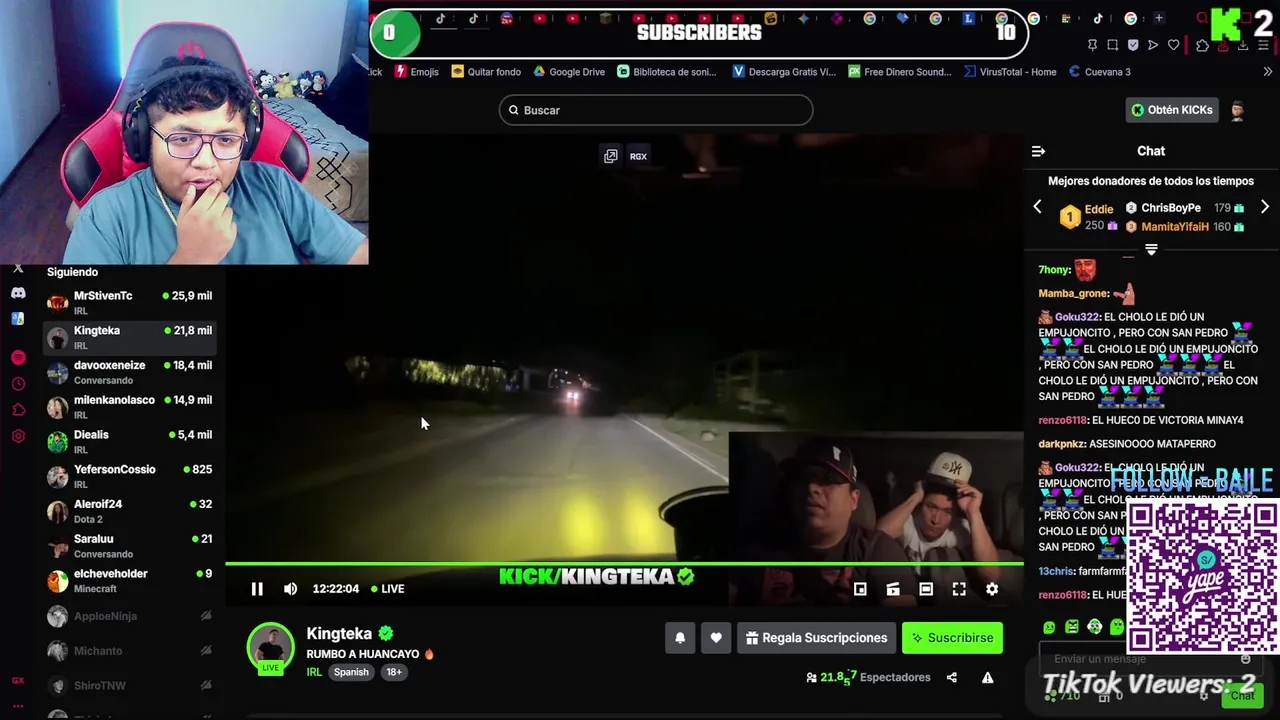The width and height of the screenshot is (1280, 720).
Task: Share the stream via the share icon
Action: pyautogui.click(x=952, y=677)
